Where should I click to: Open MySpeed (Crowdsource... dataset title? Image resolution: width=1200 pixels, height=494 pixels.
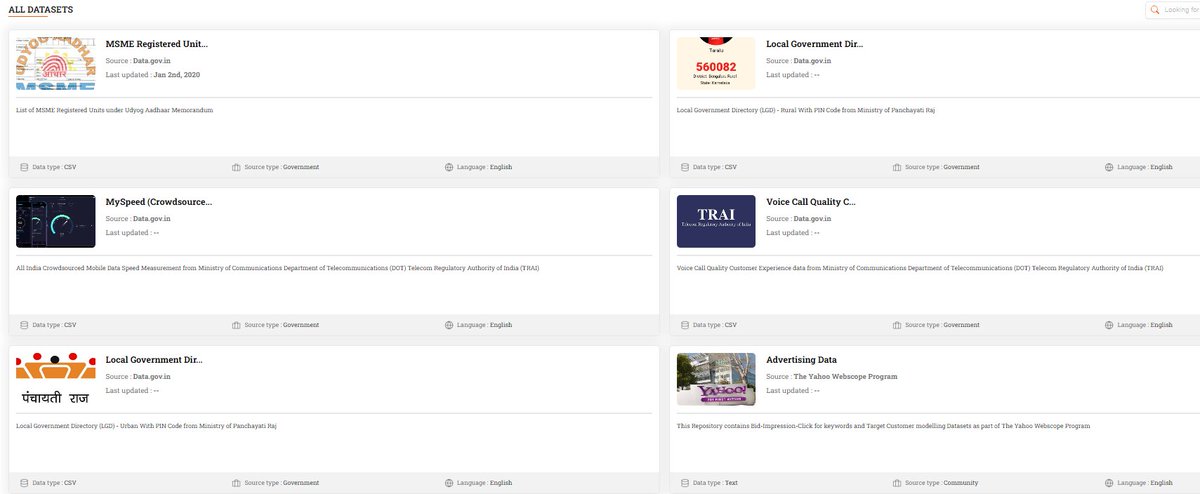pyautogui.click(x=159, y=202)
